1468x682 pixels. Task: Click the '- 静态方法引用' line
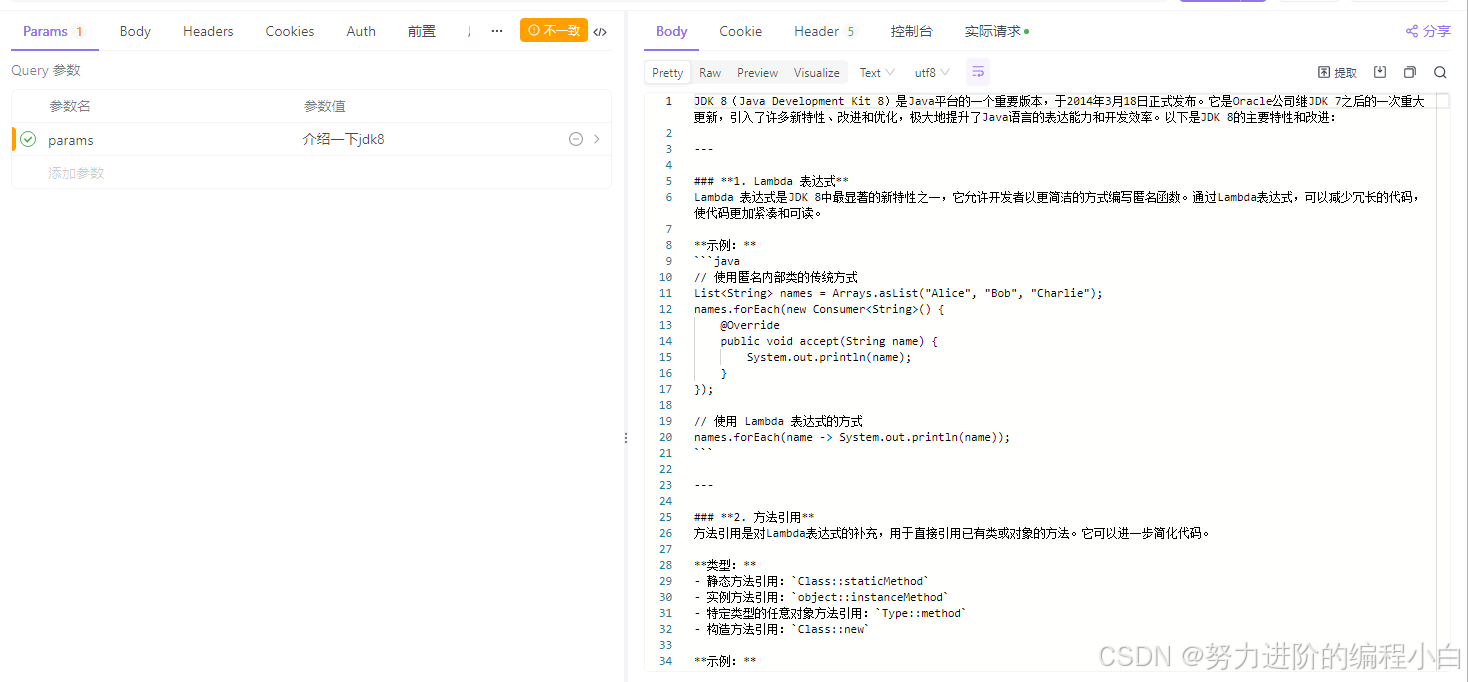click(x=811, y=581)
